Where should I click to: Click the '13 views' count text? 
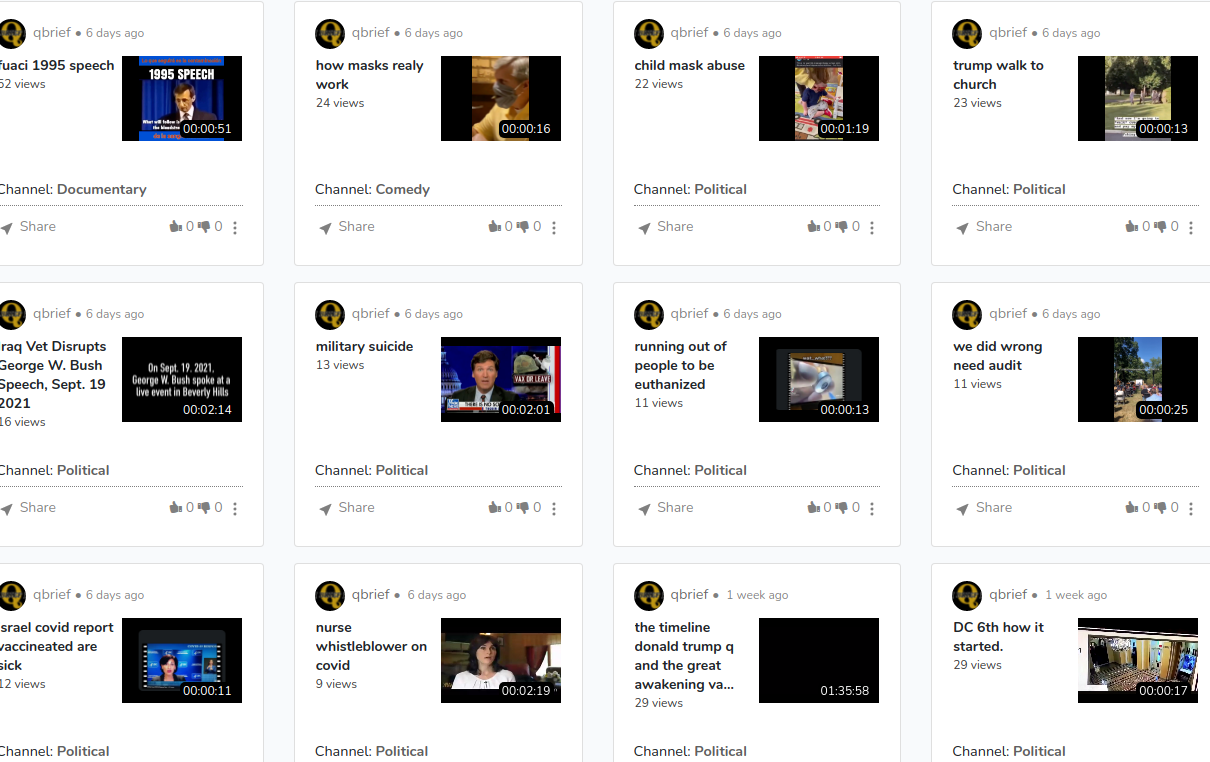340,365
